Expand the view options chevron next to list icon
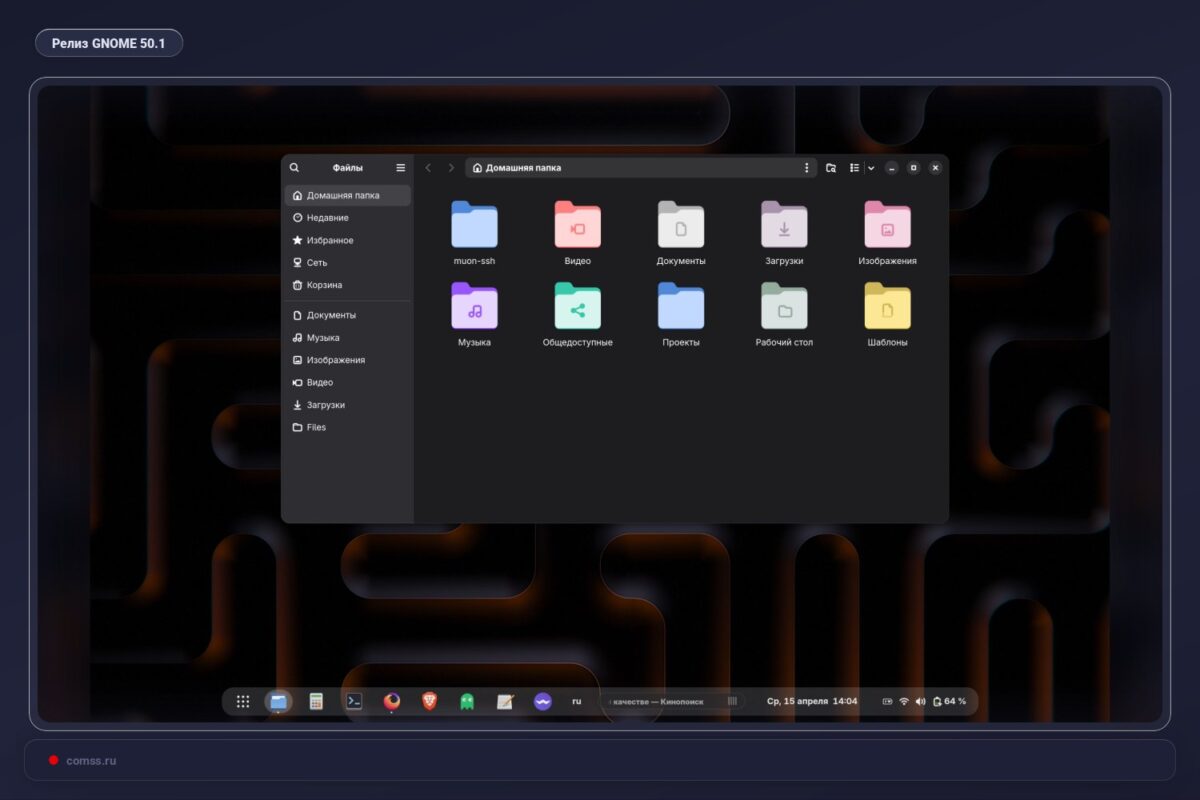 [x=870, y=167]
